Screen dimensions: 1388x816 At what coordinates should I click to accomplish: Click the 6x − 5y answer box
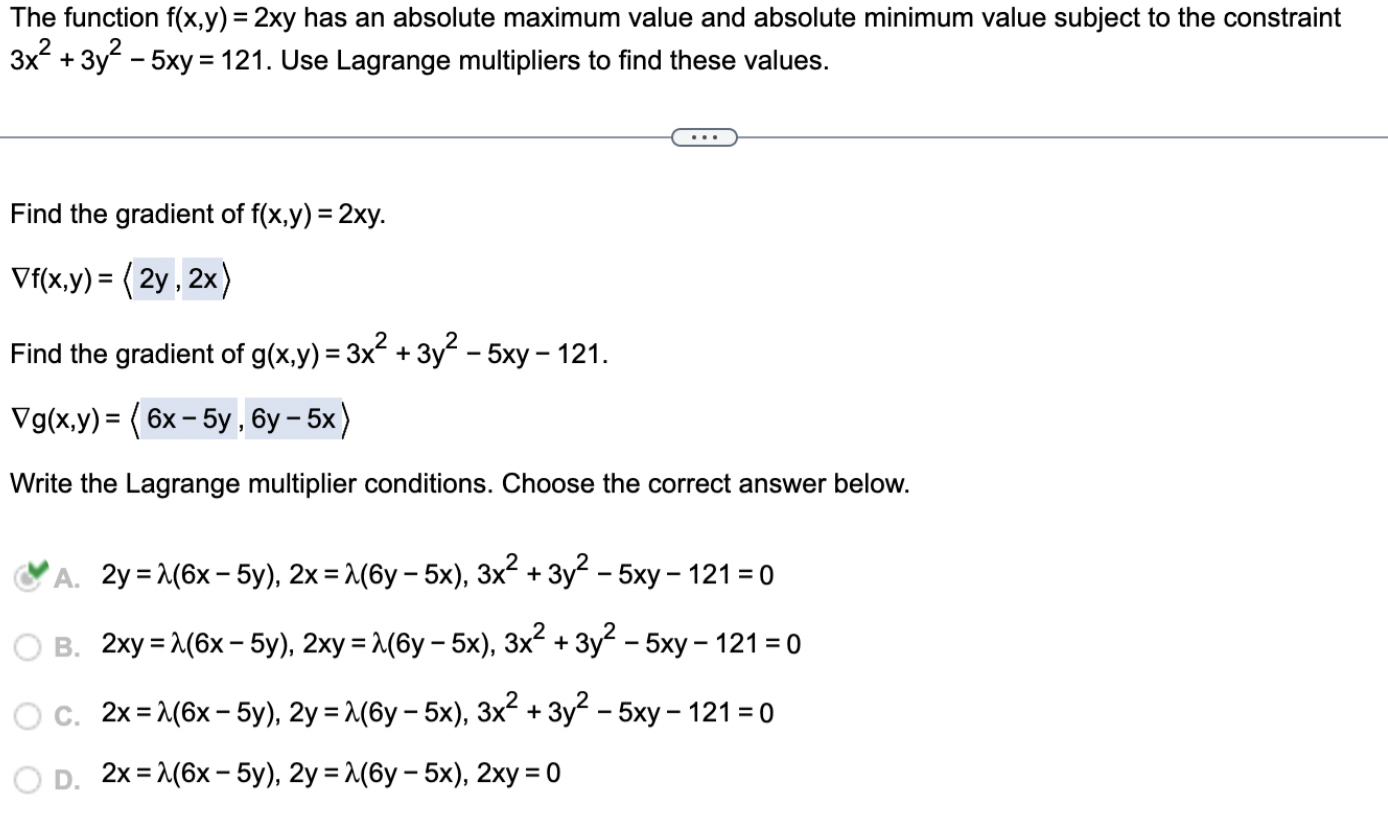coord(187,419)
